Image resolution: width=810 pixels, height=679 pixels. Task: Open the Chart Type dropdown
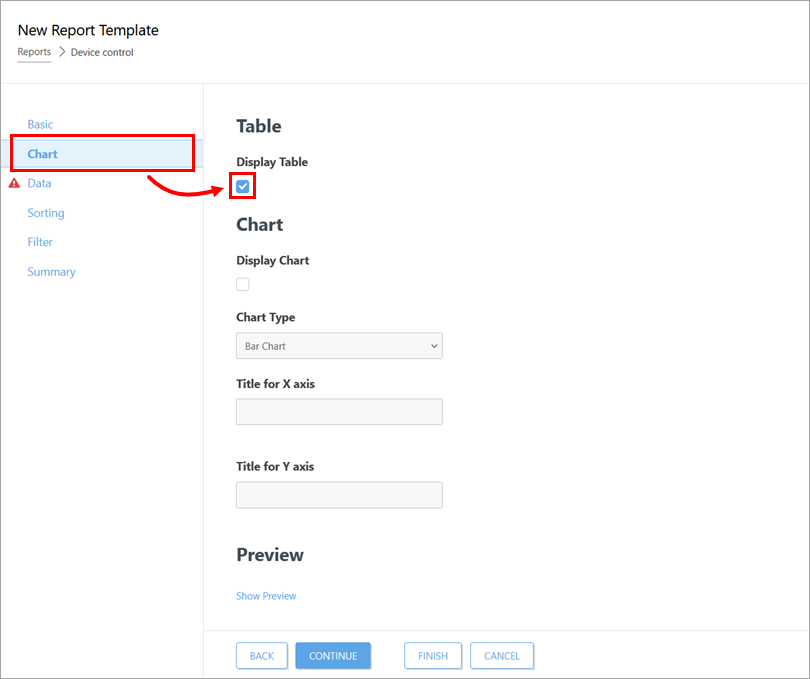click(338, 346)
